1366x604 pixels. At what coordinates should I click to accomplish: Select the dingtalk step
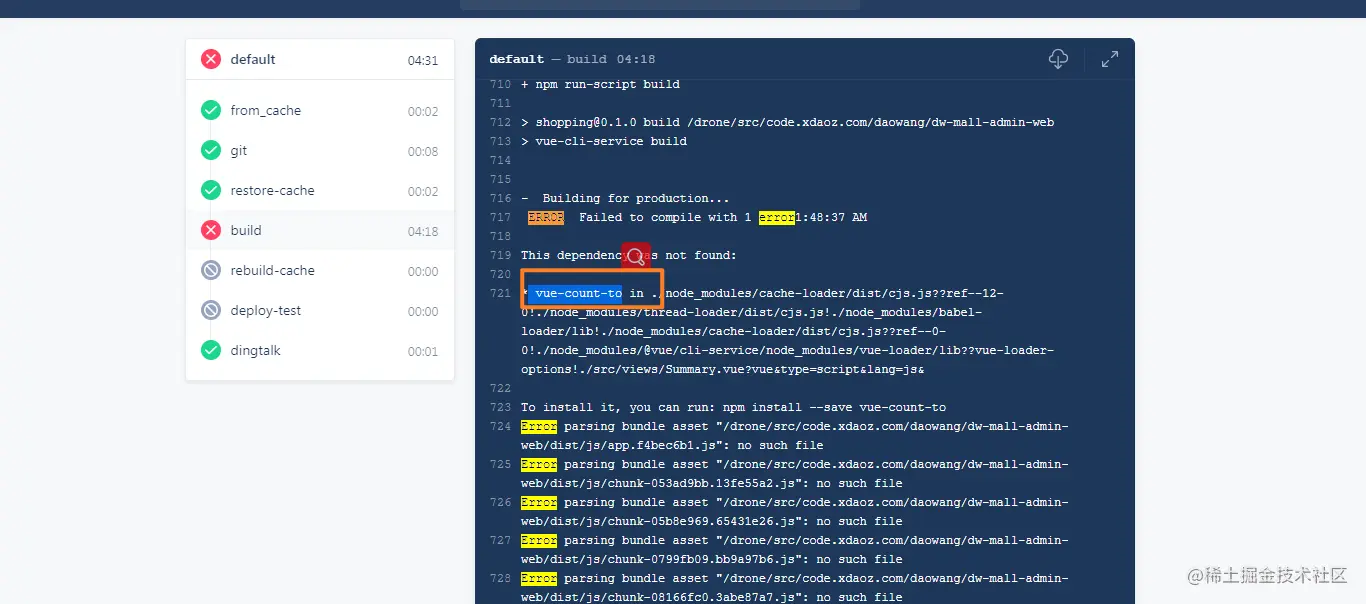pos(320,350)
